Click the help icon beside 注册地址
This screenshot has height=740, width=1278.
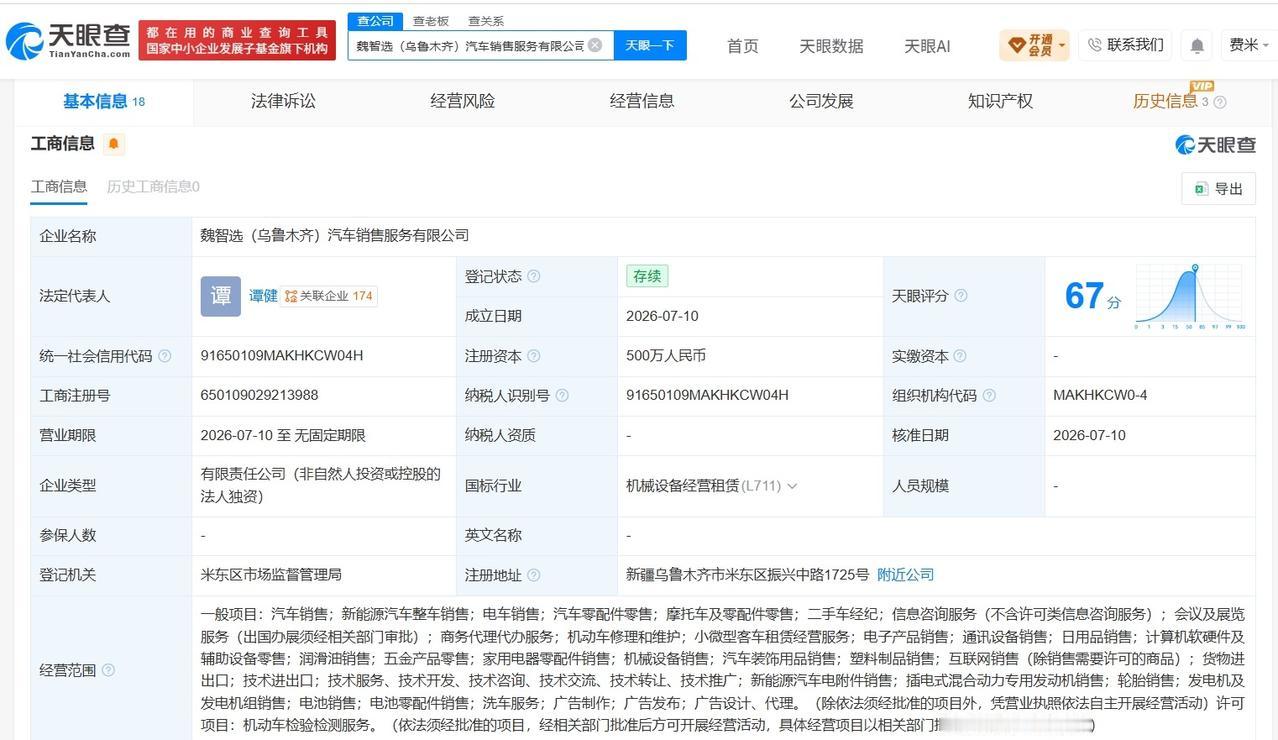[x=534, y=575]
